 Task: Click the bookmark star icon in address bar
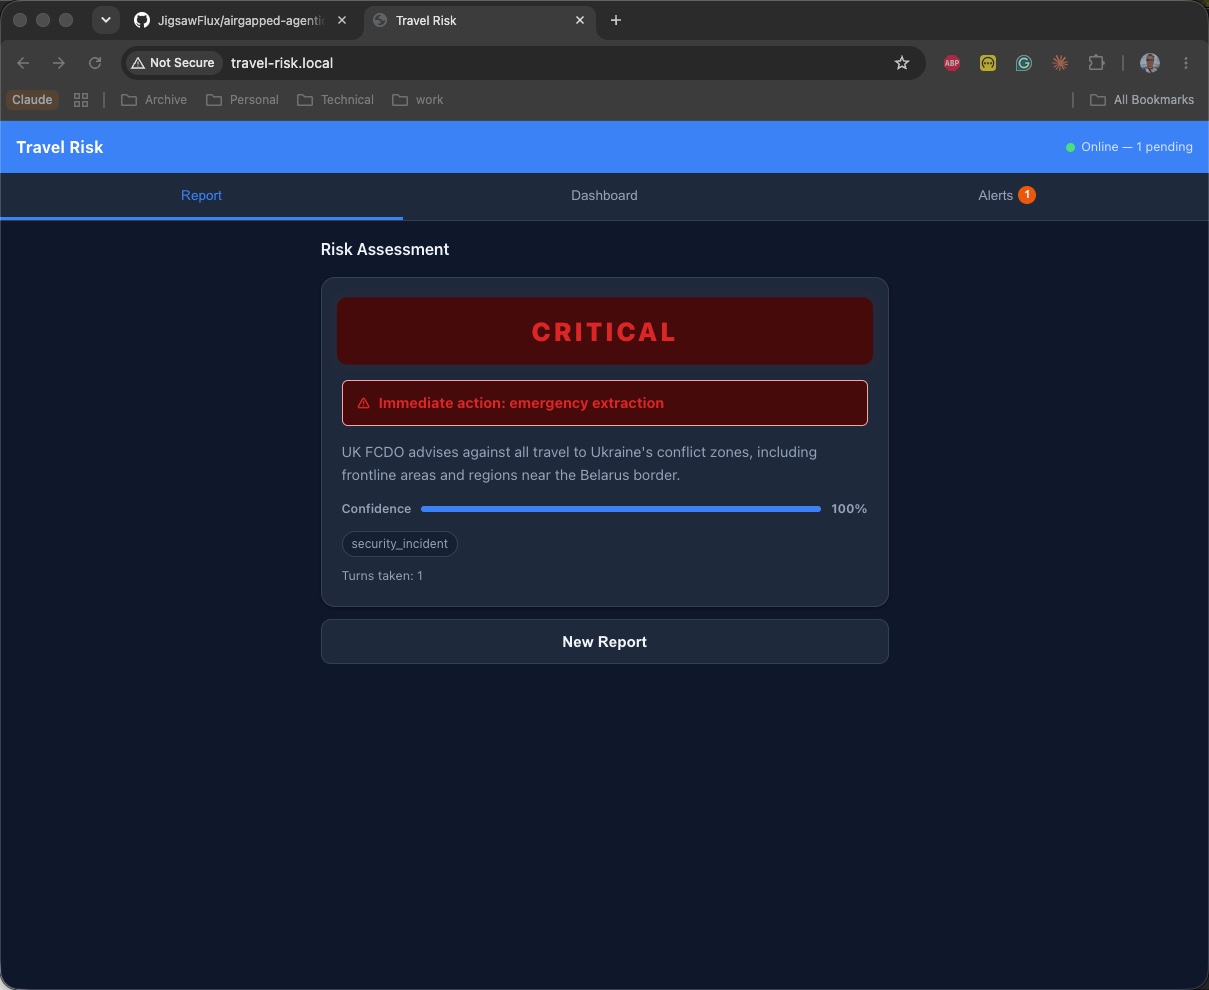(x=902, y=63)
